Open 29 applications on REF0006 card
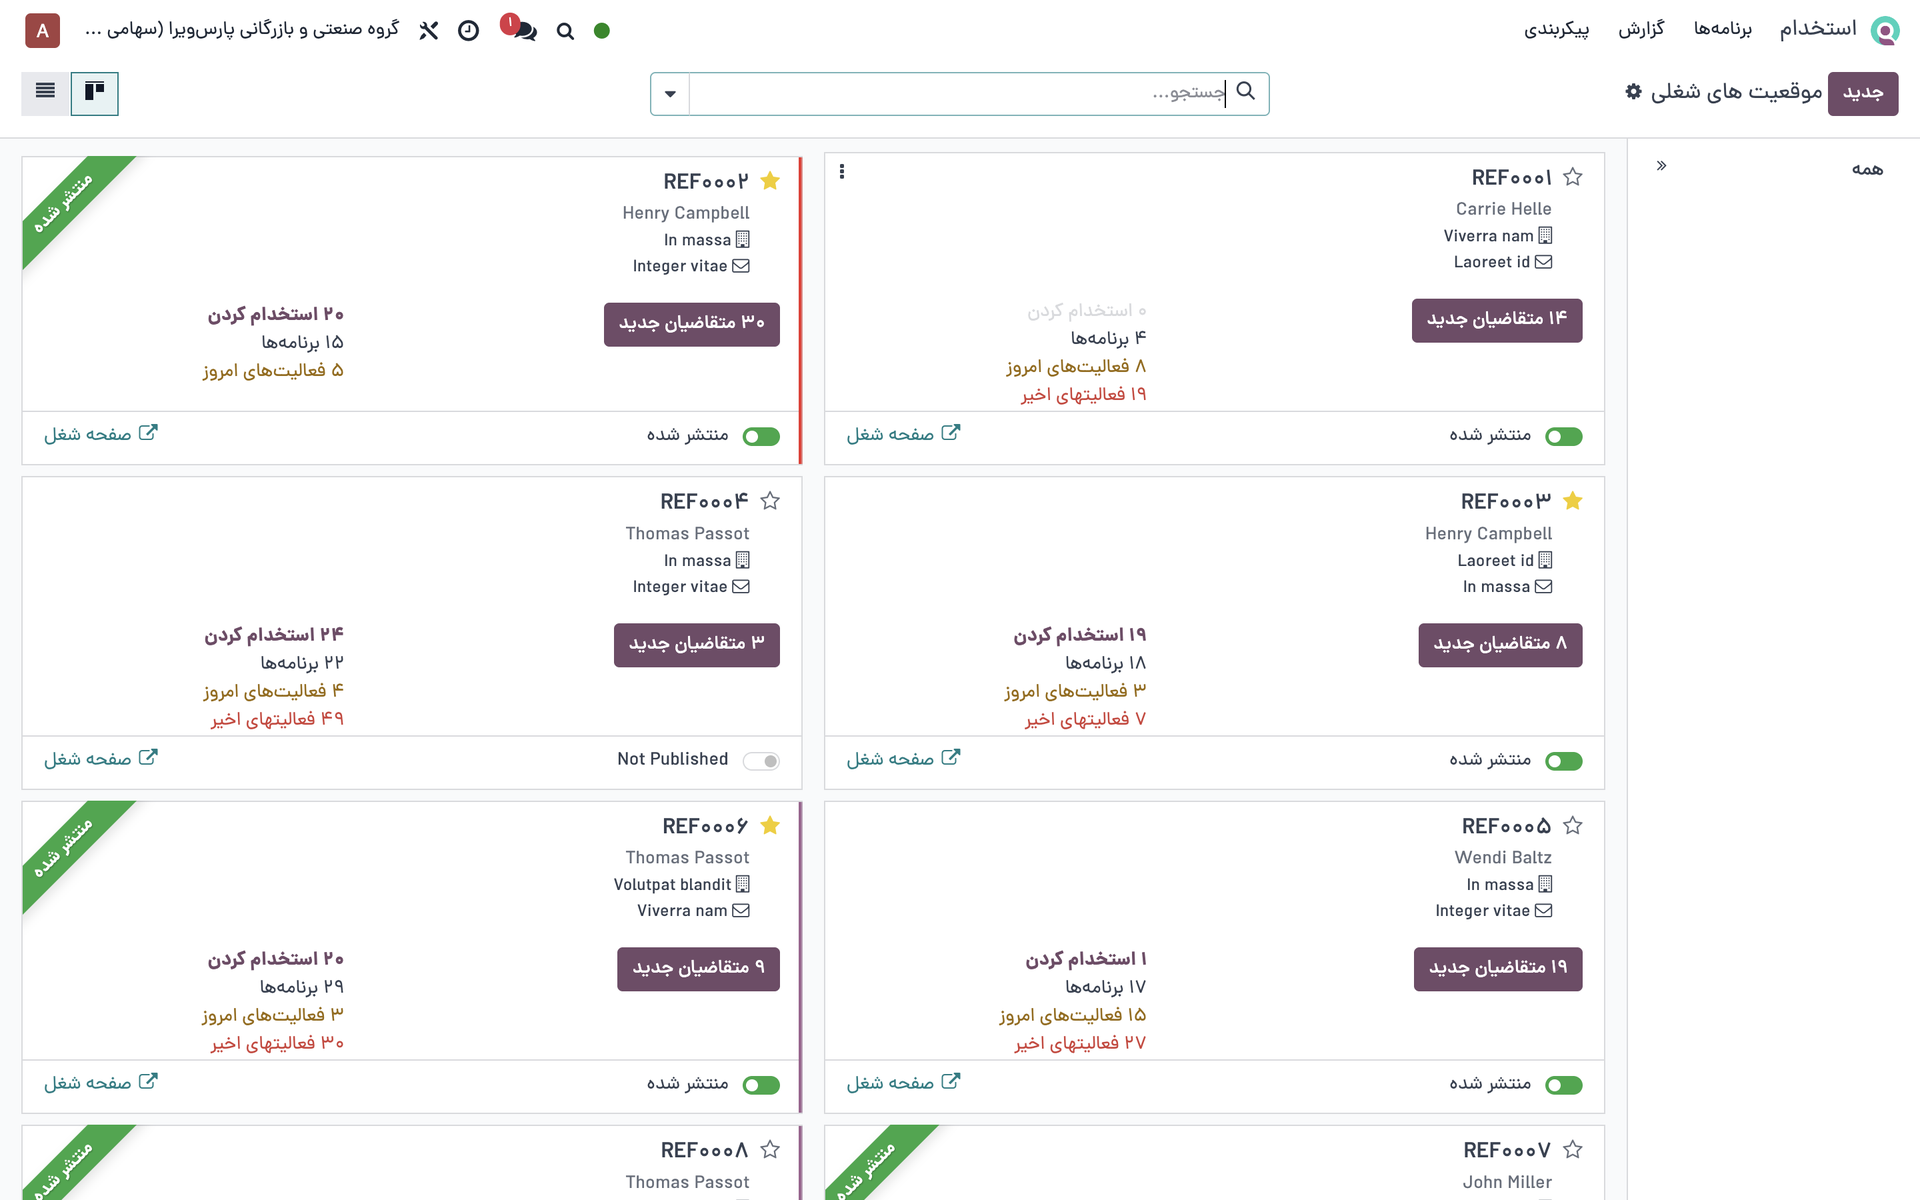 [x=301, y=987]
